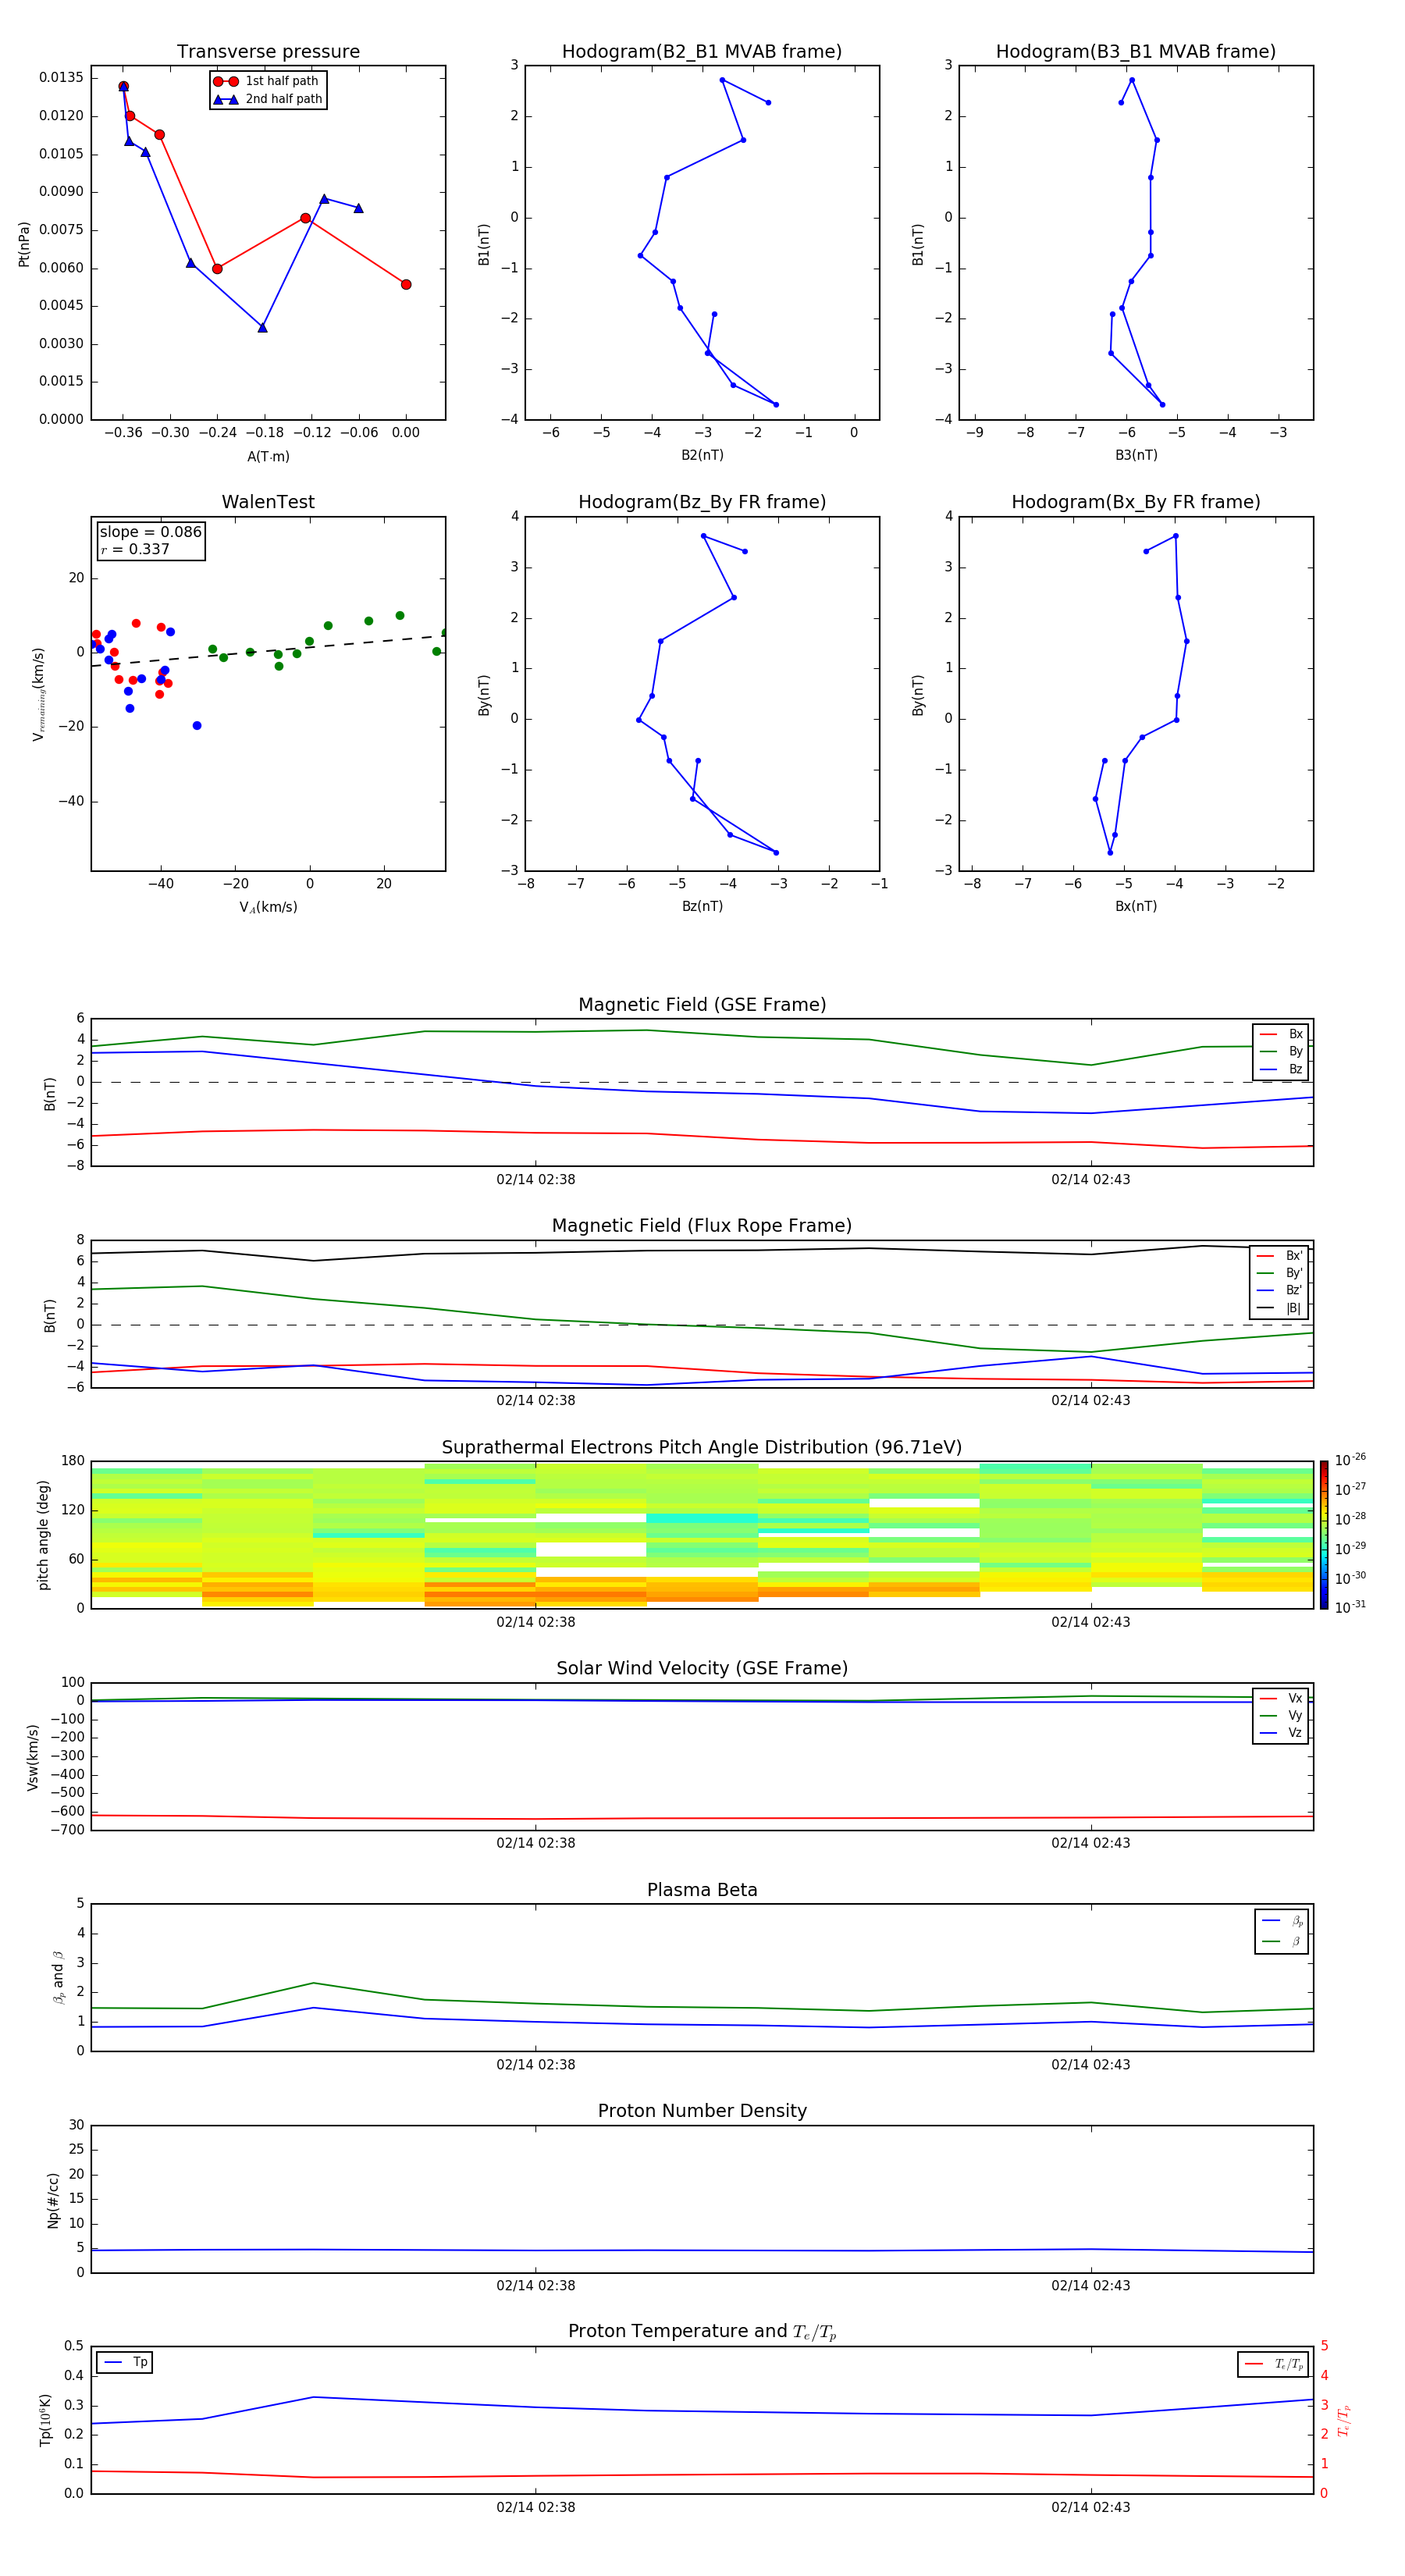Click the "Hodogram(Bx_By FR frame)" title

[x=1135, y=502]
